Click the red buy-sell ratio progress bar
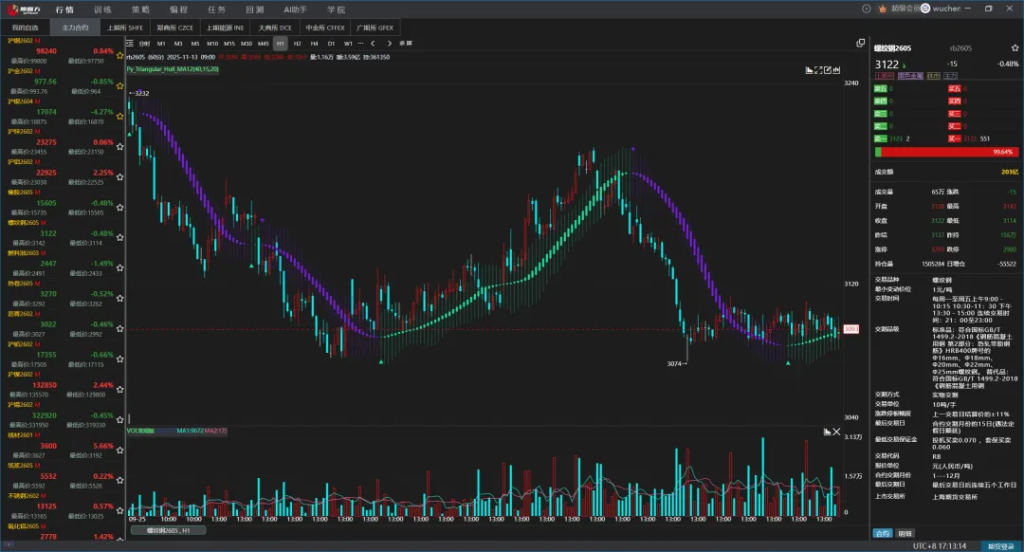Image resolution: width=1024 pixels, height=552 pixels. pyautogui.click(x=945, y=152)
